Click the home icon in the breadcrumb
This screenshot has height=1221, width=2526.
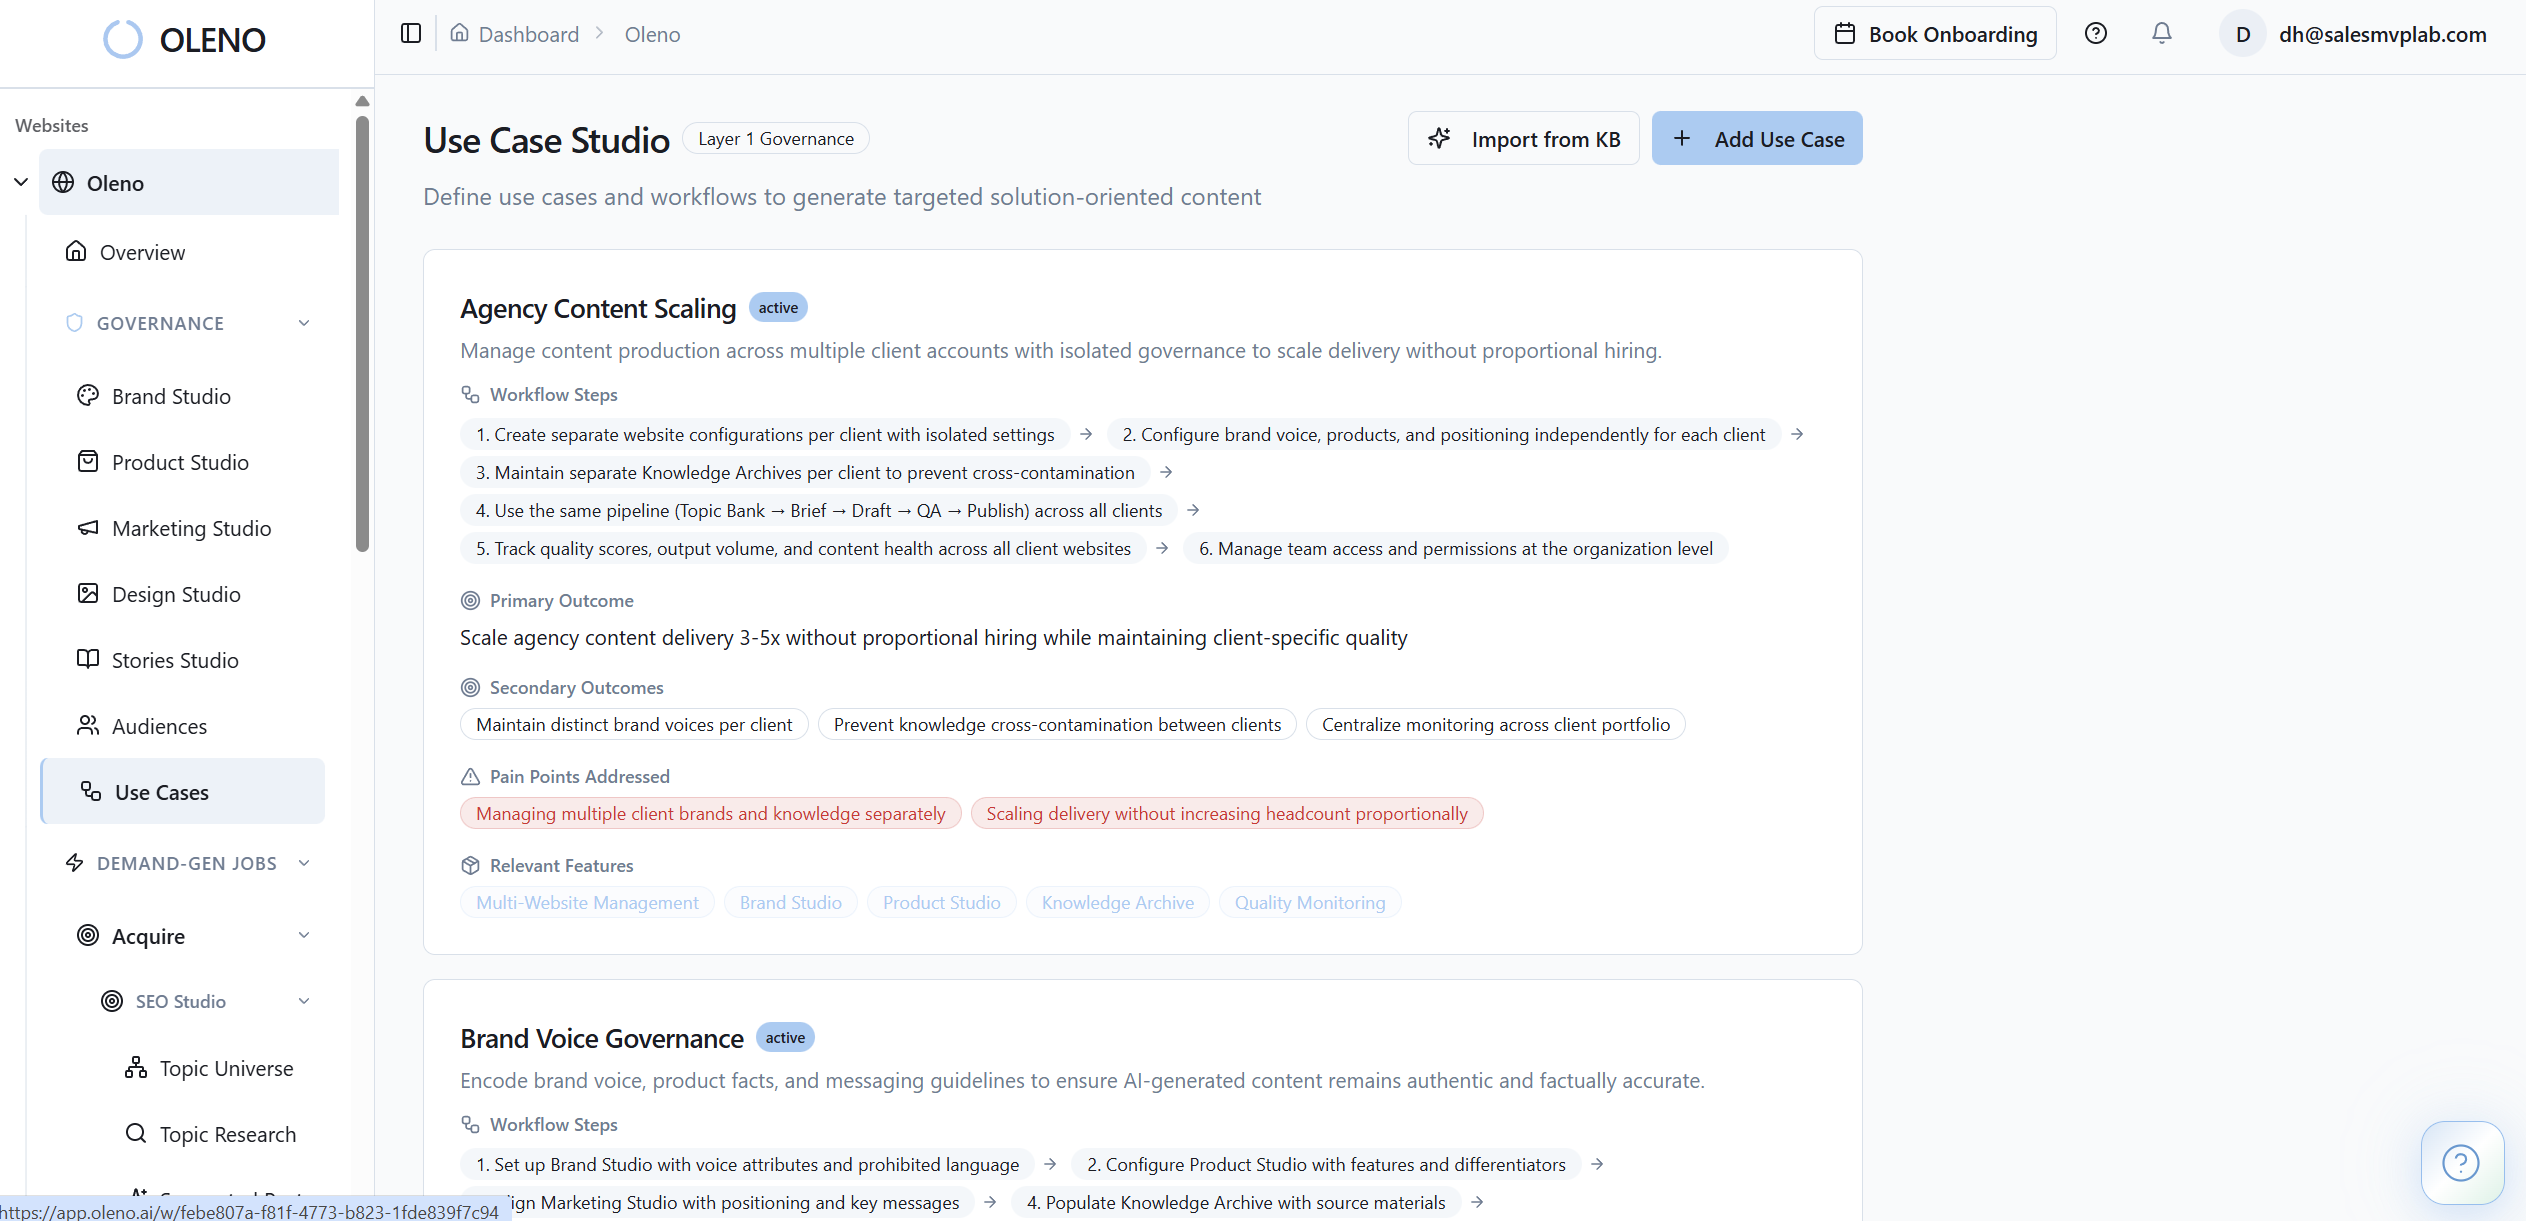click(x=459, y=33)
